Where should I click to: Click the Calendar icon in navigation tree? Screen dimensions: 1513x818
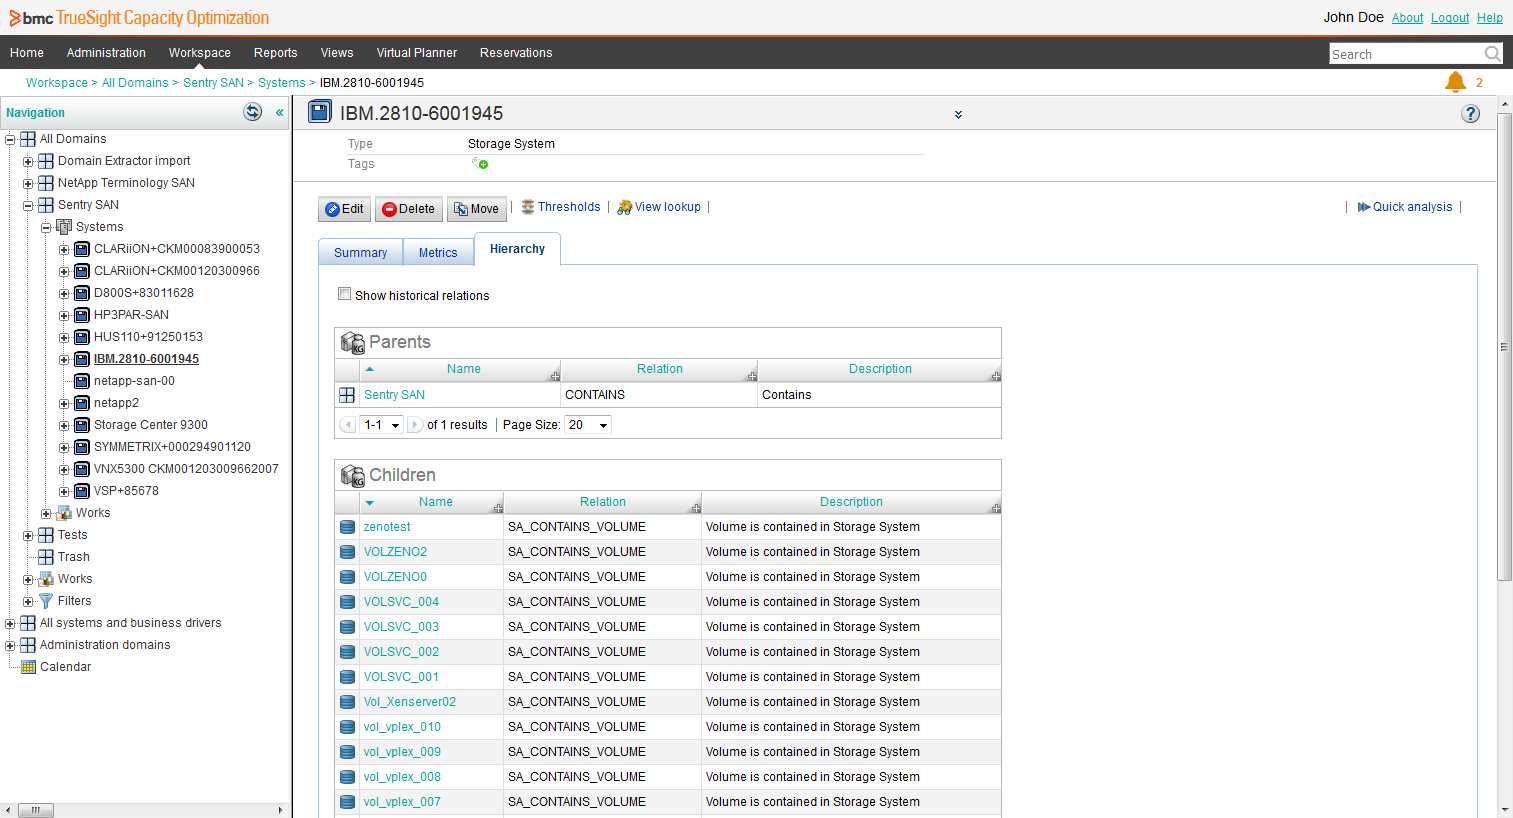28,667
